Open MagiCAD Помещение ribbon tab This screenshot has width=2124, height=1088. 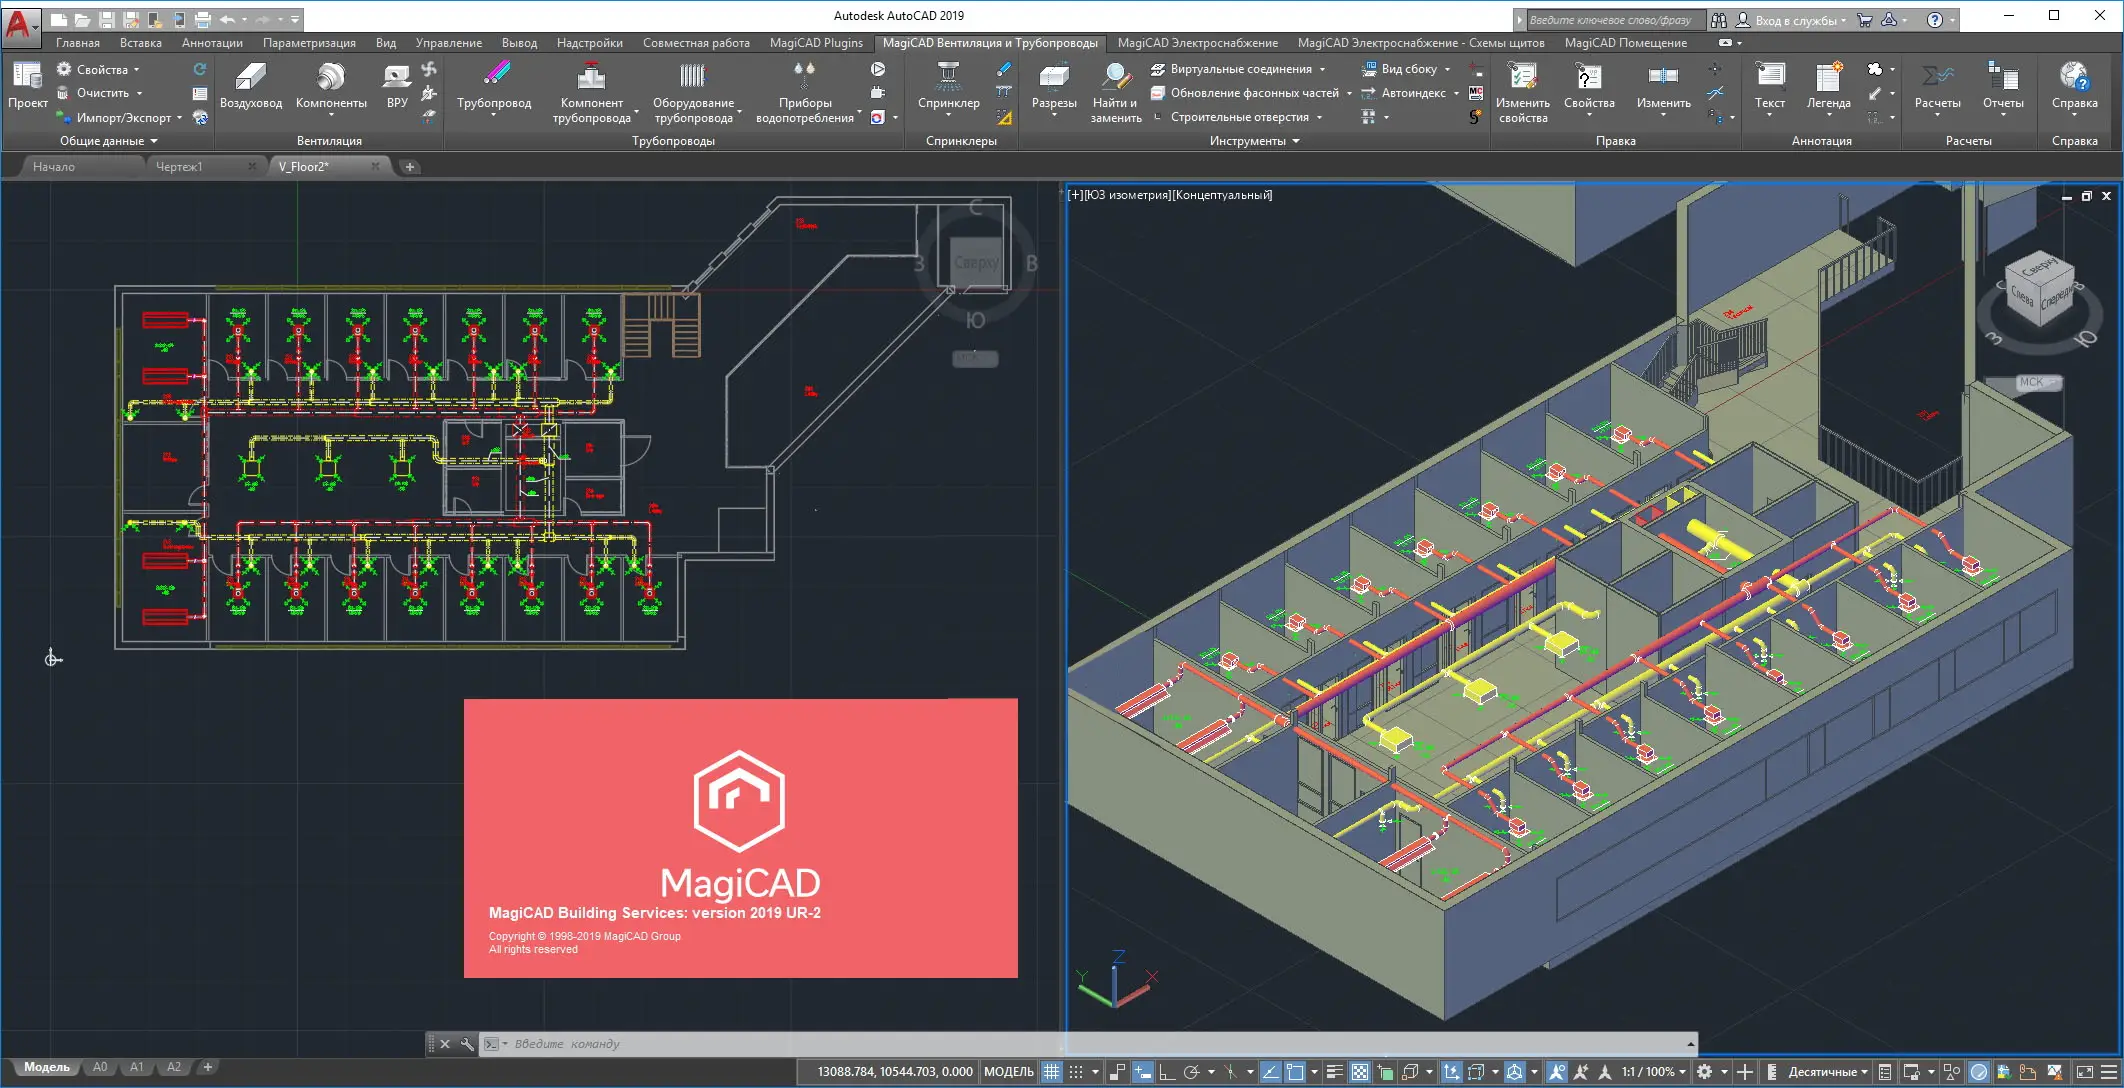point(1625,43)
